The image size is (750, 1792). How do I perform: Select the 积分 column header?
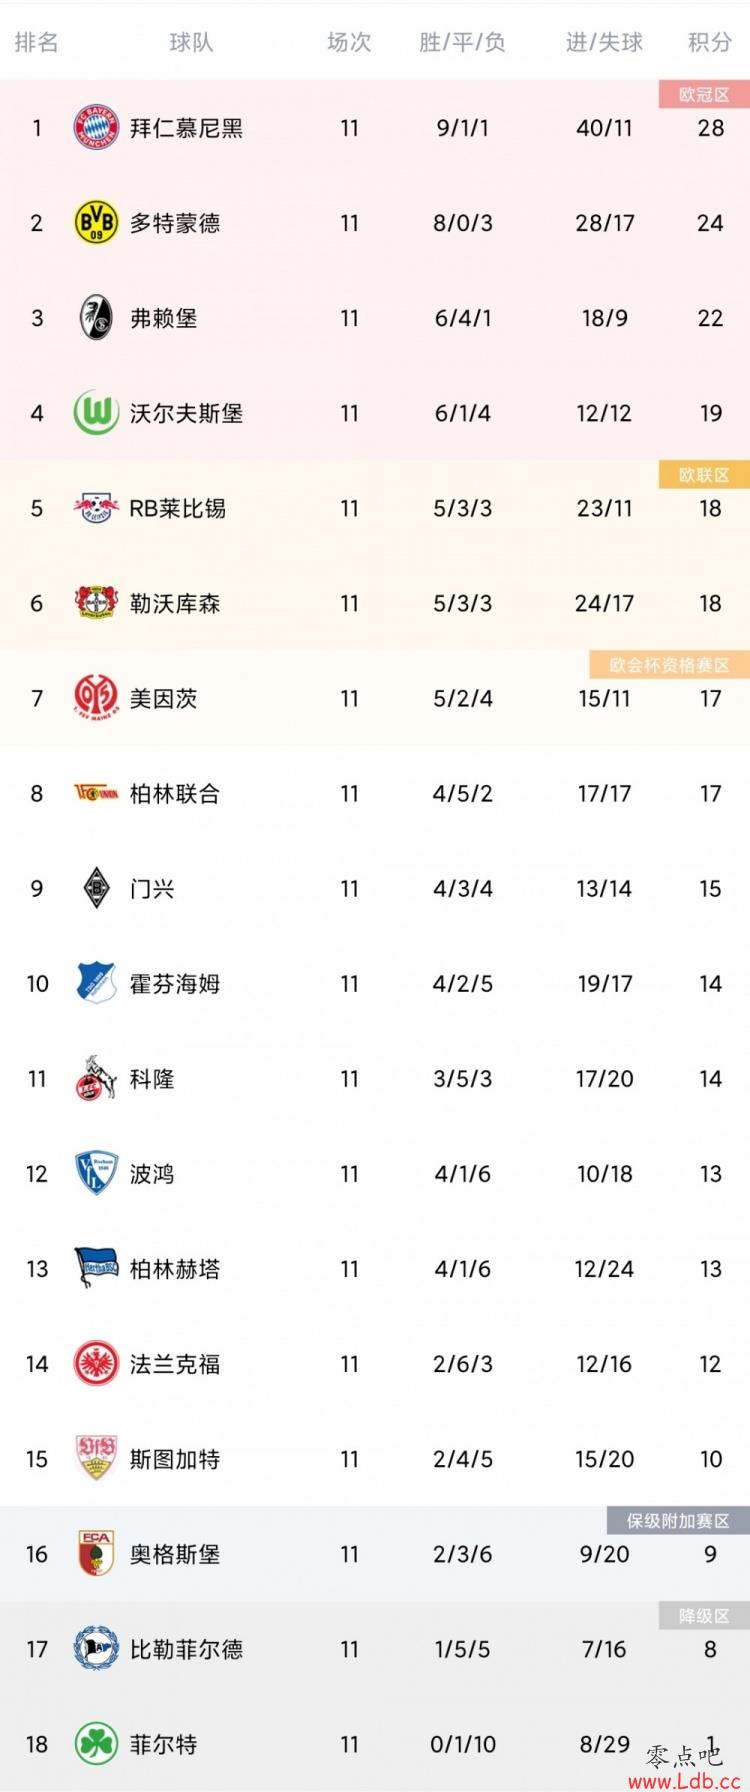[x=710, y=42]
